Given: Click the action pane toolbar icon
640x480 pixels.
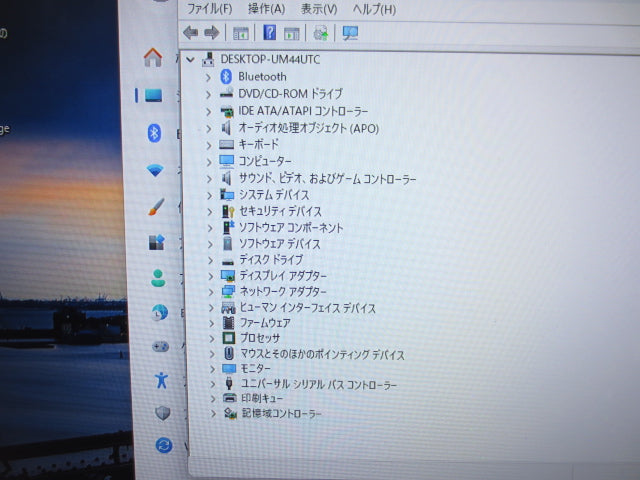Looking at the screenshot, I should 291,33.
